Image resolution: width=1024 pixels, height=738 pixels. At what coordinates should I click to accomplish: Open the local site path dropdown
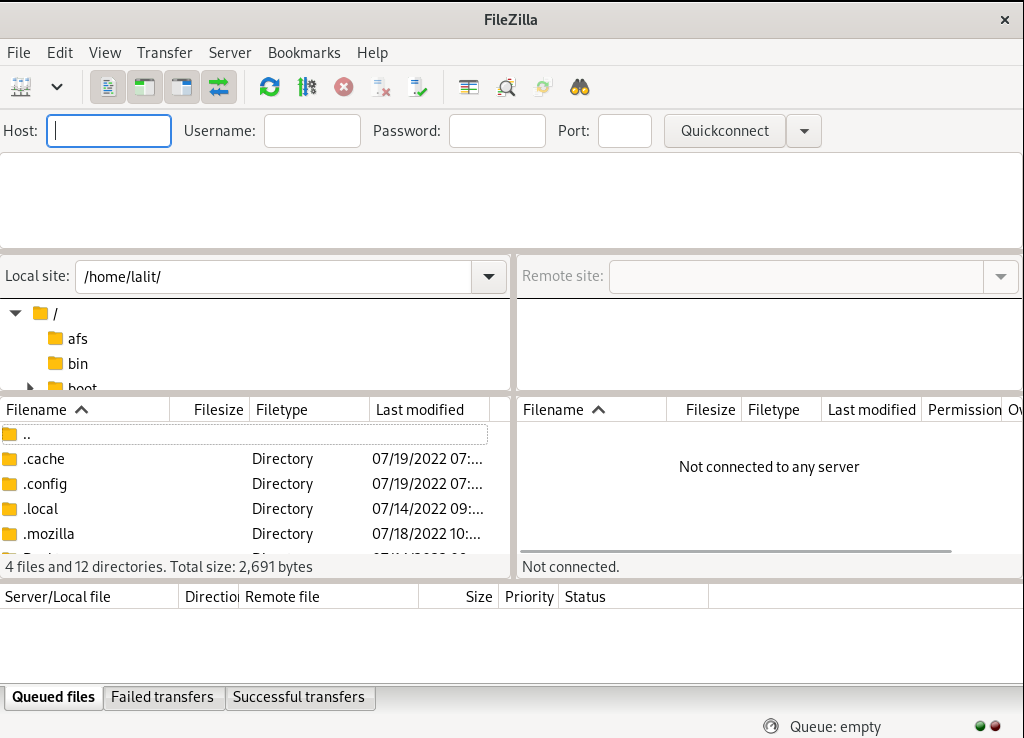coord(488,276)
